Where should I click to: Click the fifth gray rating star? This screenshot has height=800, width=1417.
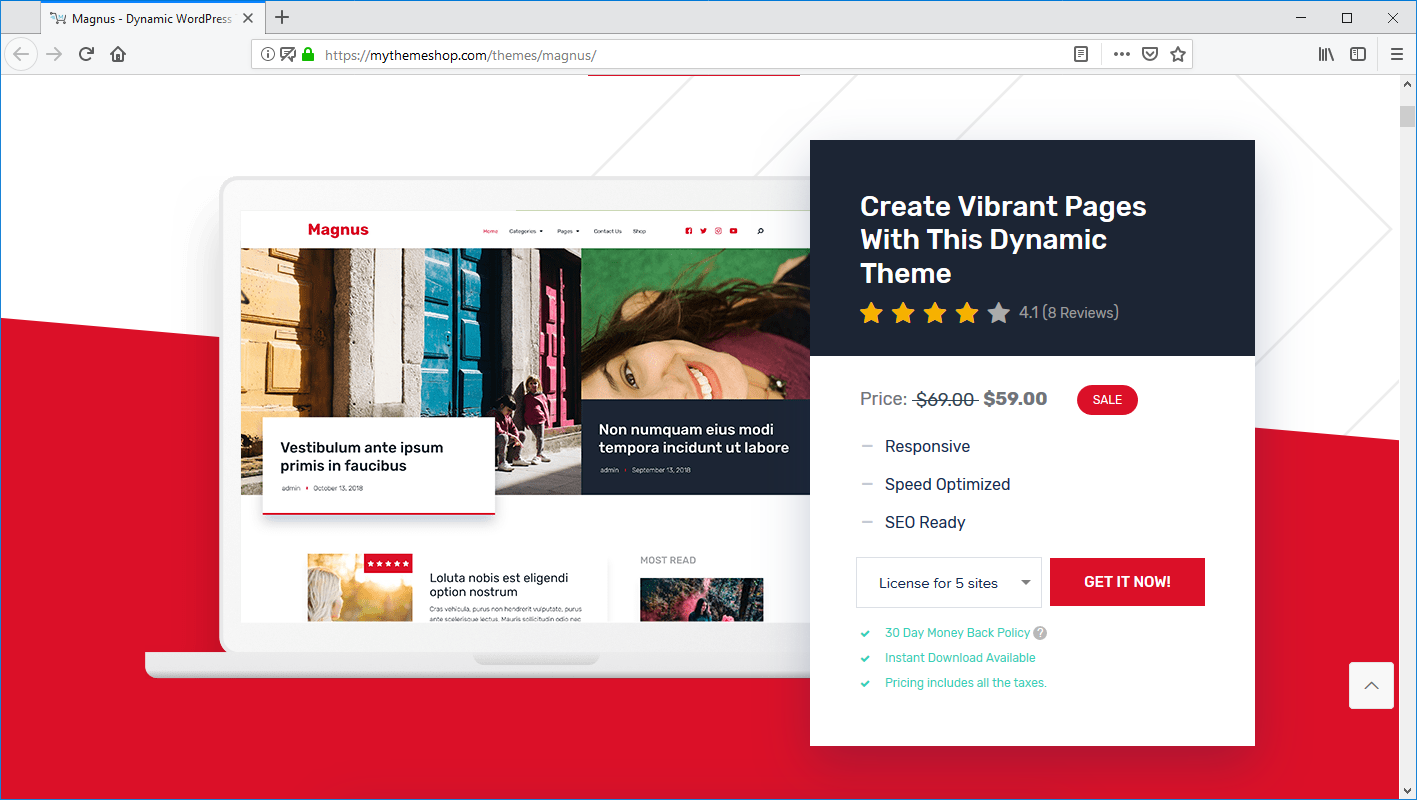tap(998, 313)
